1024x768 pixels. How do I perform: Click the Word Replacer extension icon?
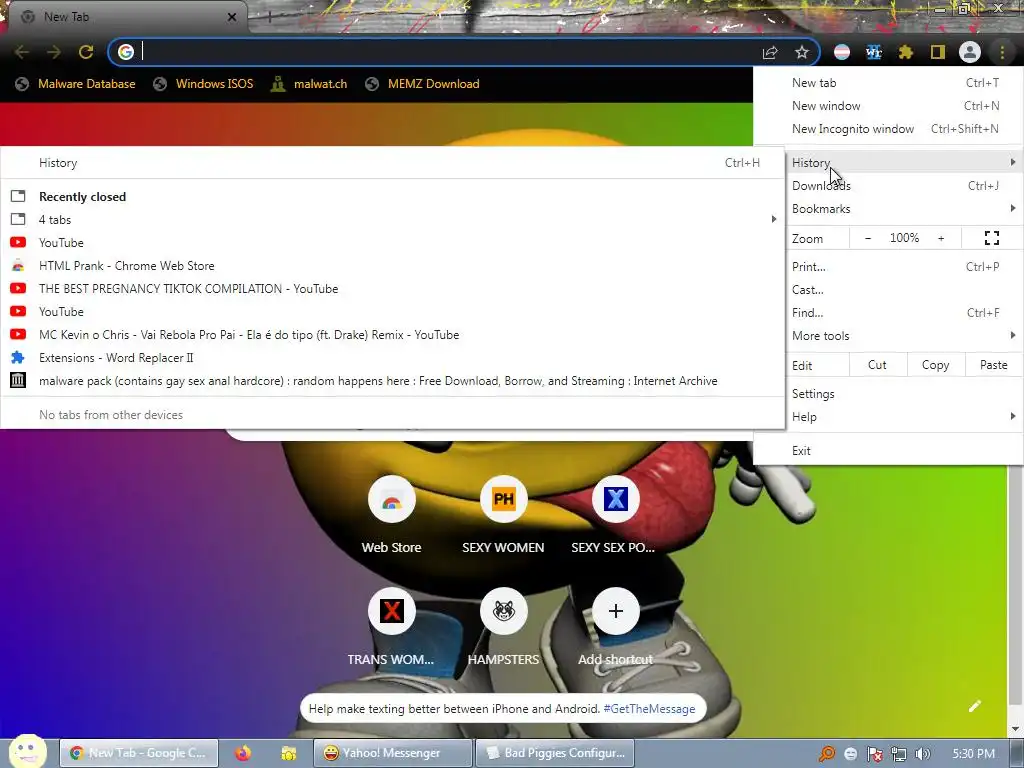pos(874,52)
